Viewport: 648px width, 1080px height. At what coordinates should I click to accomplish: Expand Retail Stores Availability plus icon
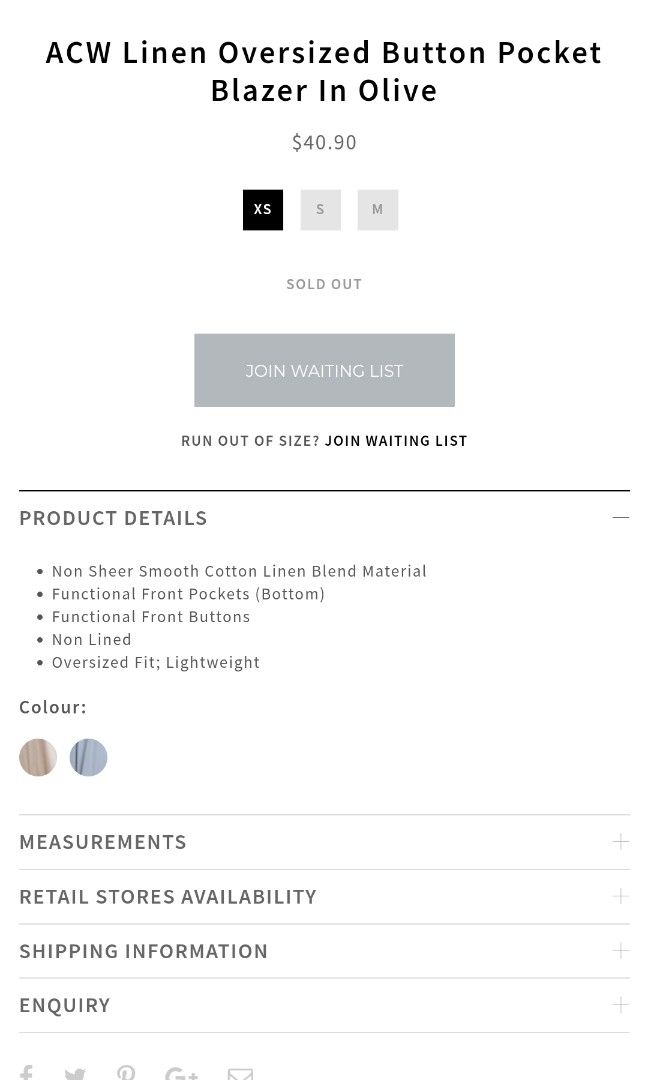621,896
